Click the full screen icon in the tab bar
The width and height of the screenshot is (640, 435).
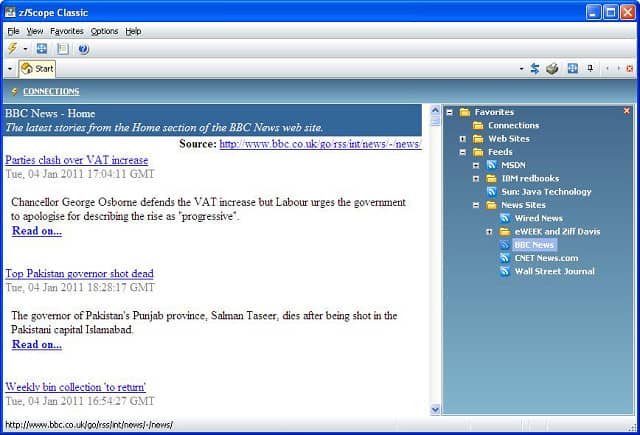[573, 69]
